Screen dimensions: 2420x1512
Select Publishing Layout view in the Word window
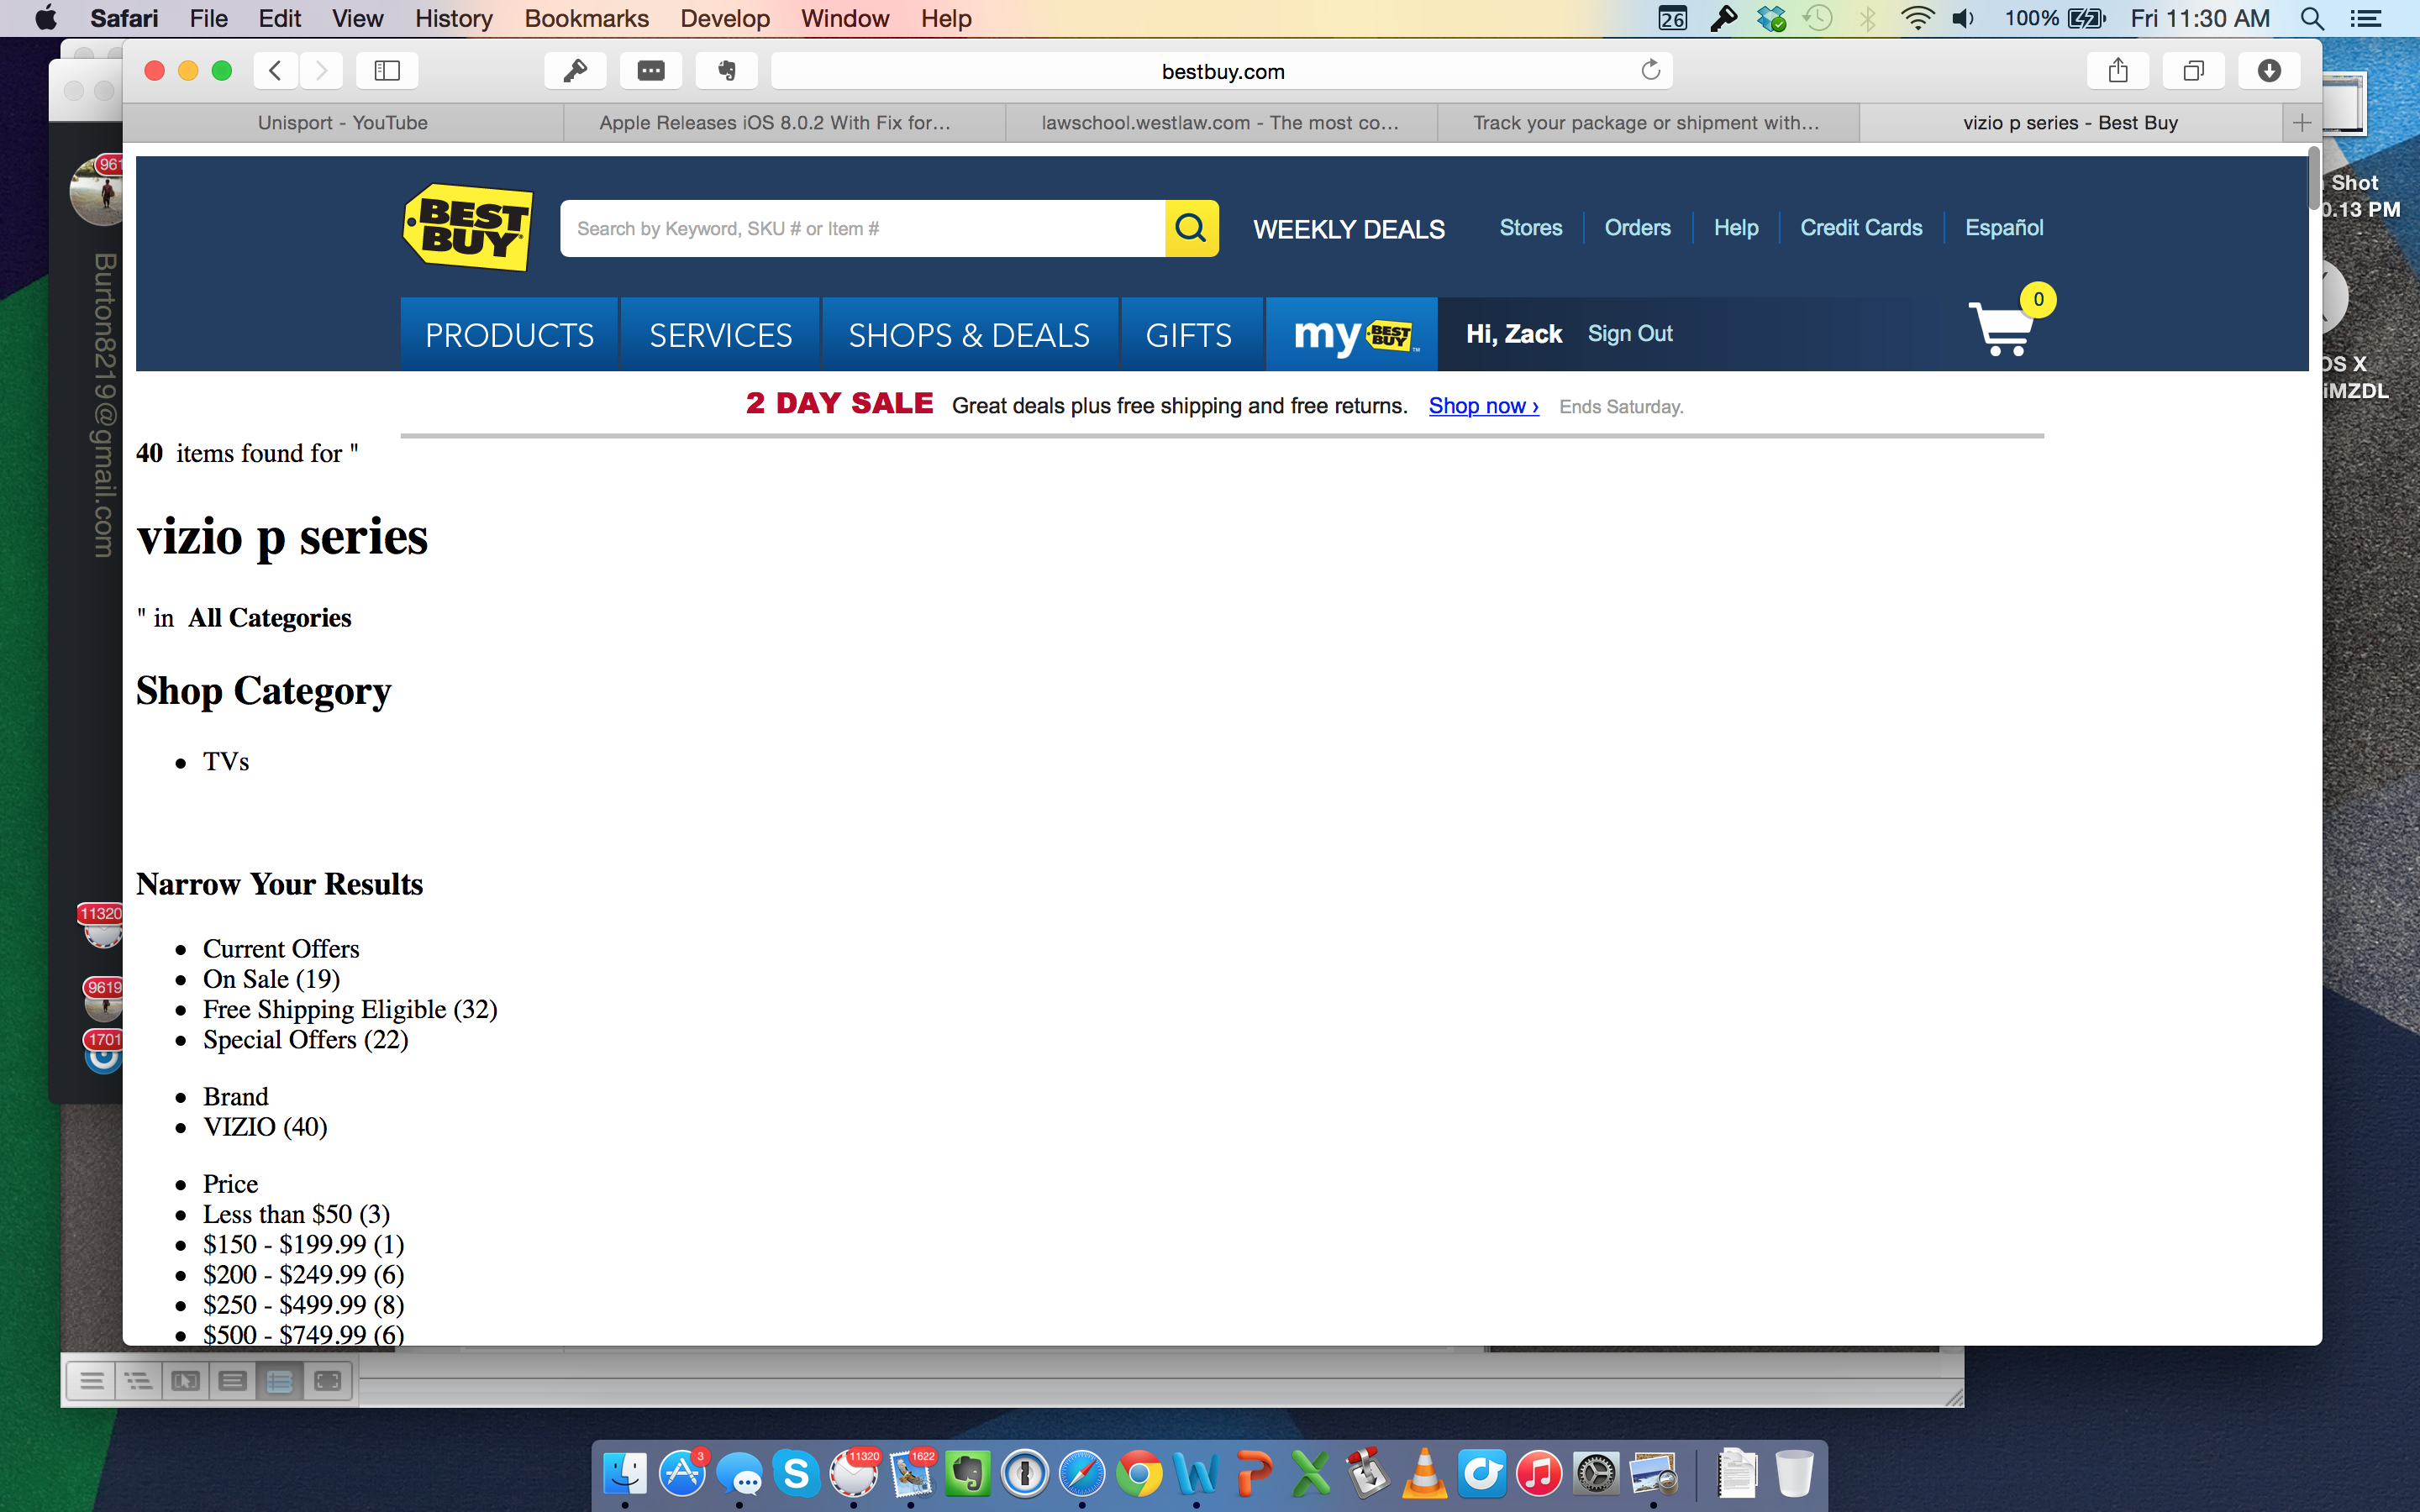pyautogui.click(x=185, y=1381)
